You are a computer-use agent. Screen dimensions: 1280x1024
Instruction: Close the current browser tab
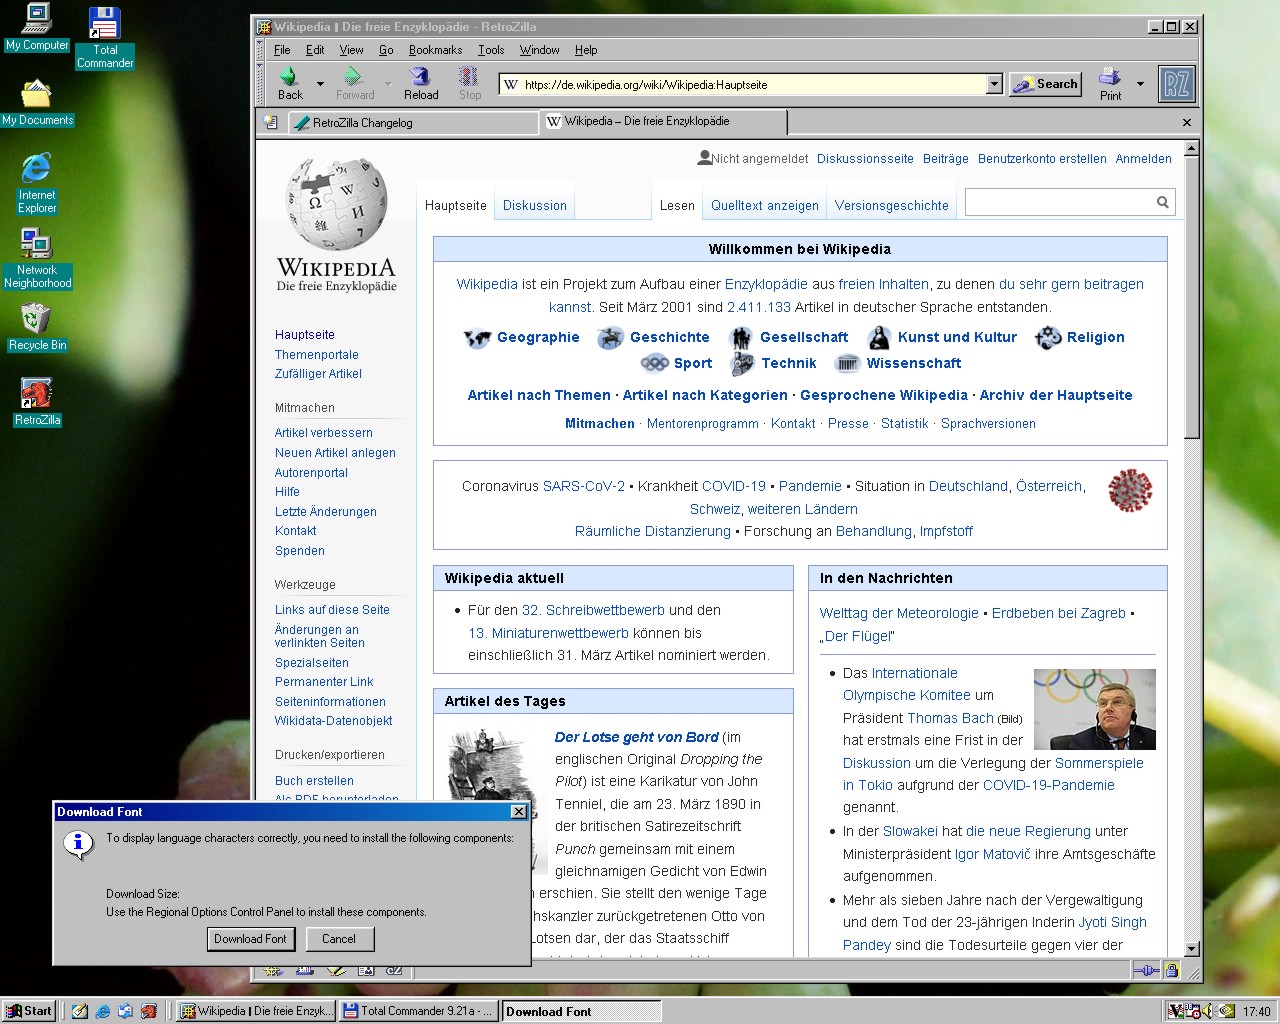[x=1187, y=122]
